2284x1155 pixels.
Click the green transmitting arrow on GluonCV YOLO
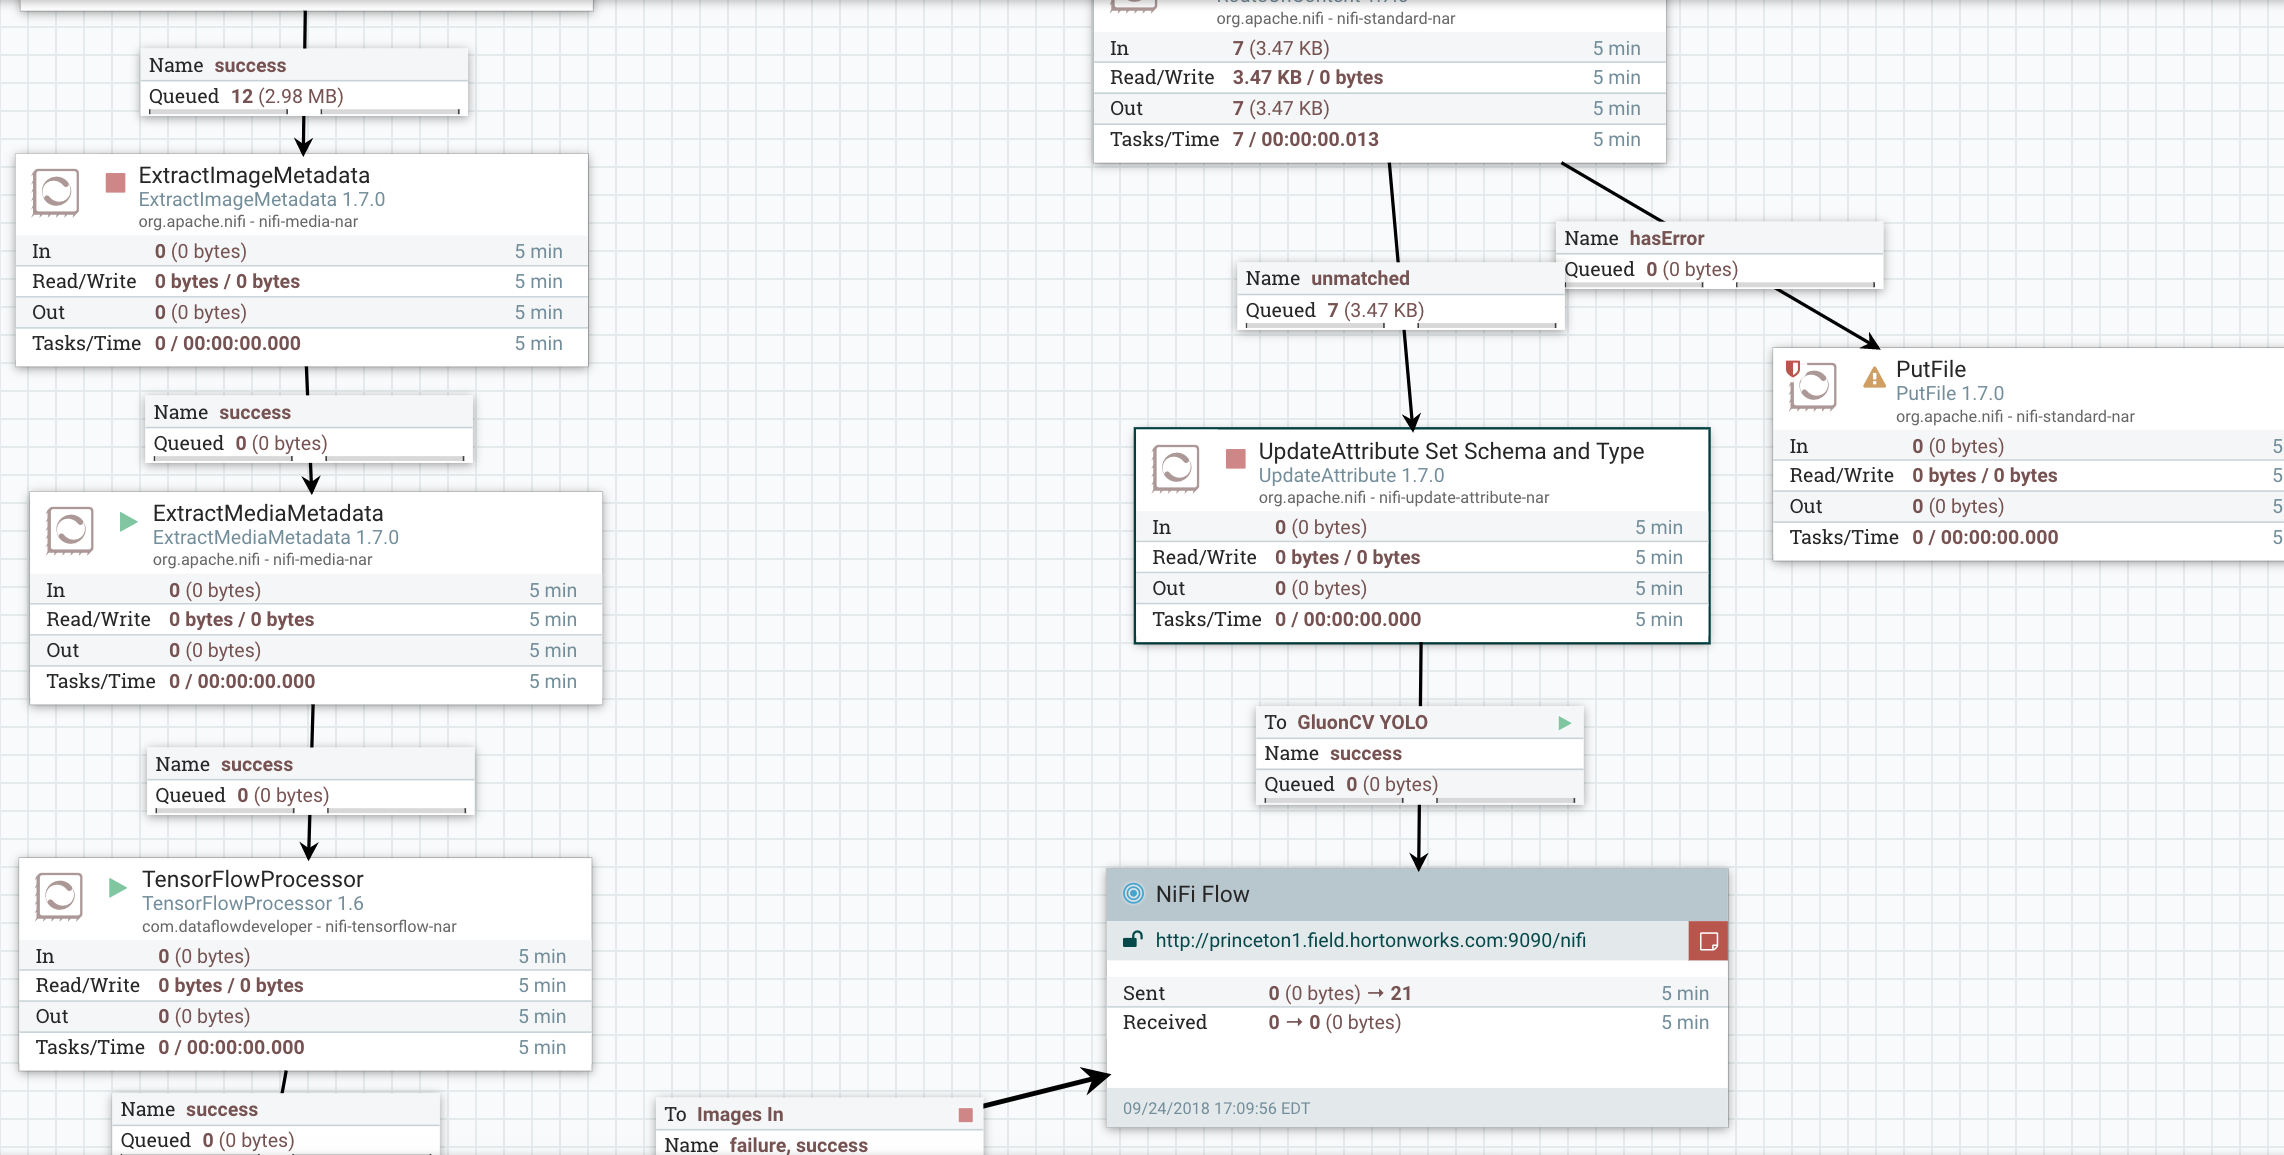tap(1565, 723)
